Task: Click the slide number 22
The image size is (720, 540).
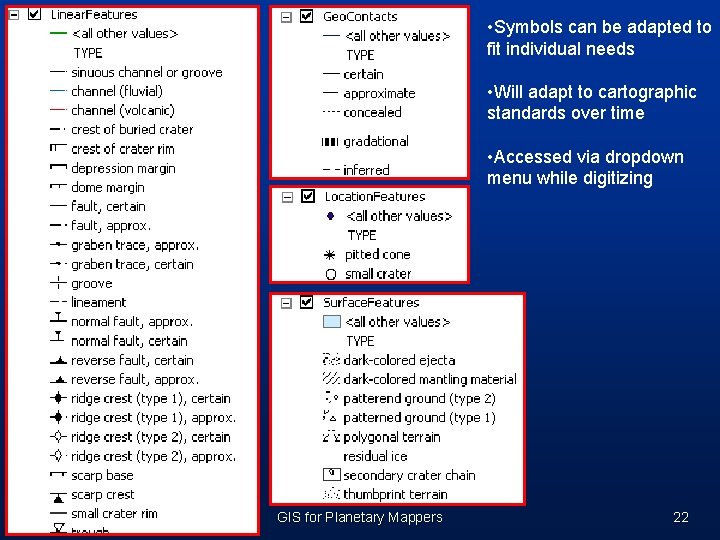Action: (x=681, y=518)
